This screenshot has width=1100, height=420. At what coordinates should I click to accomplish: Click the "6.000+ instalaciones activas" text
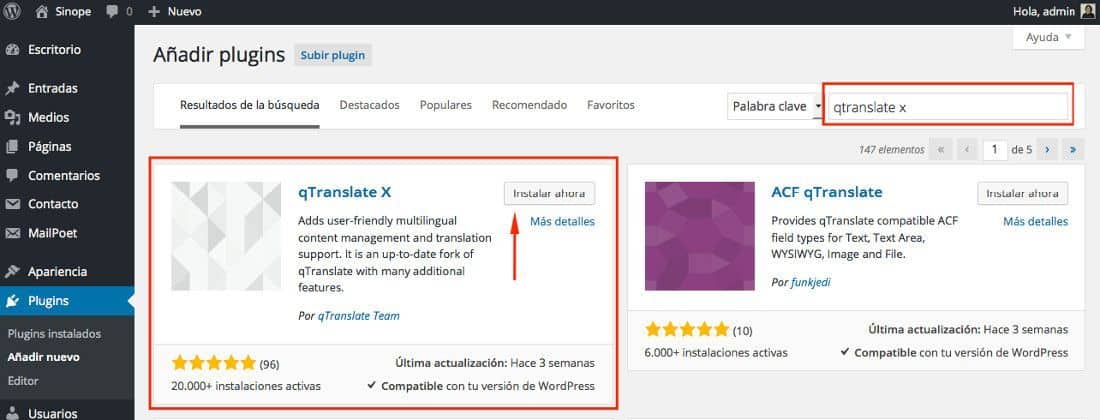pos(716,352)
